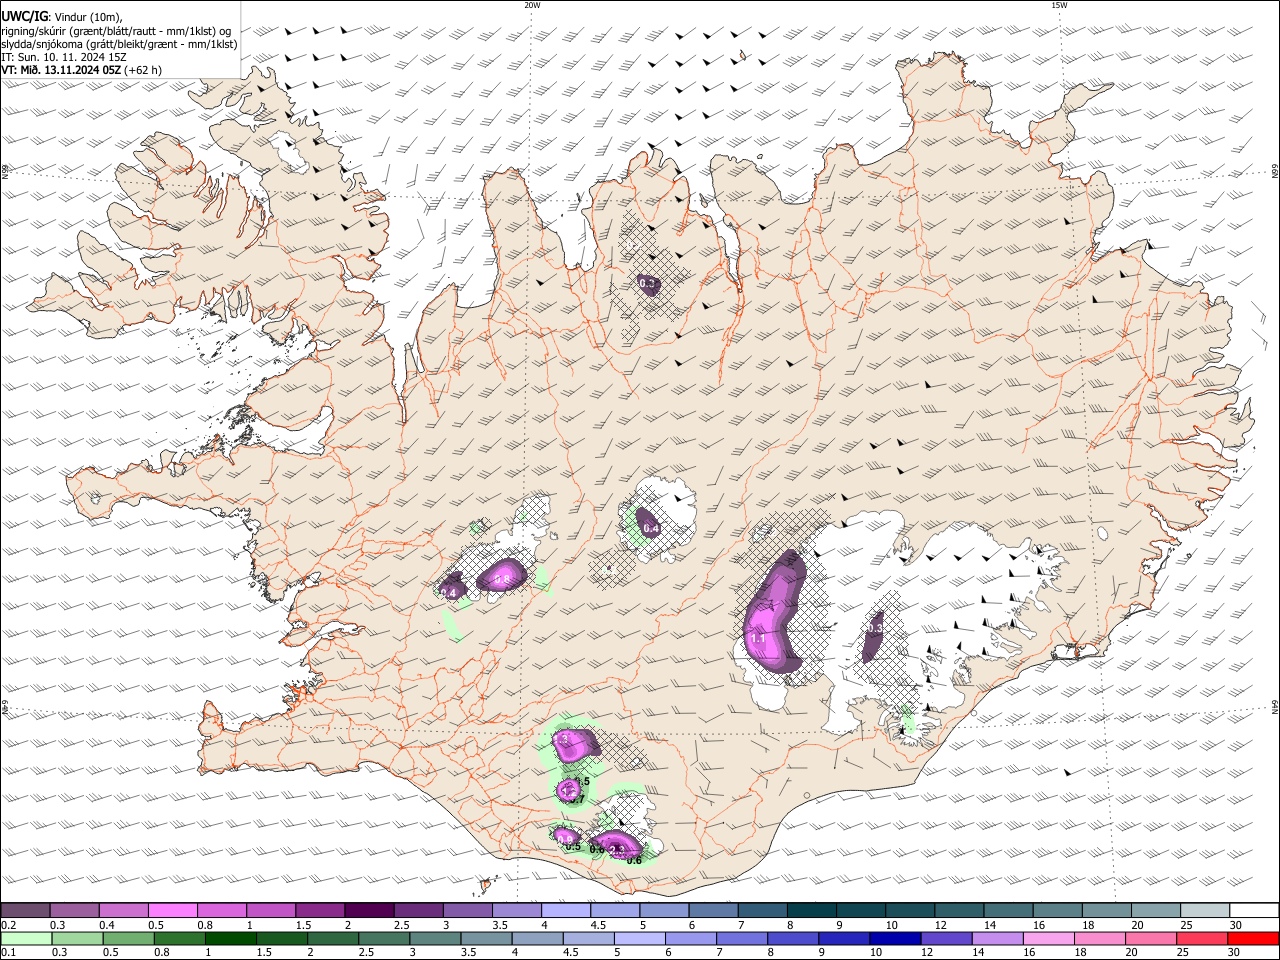The width and height of the screenshot is (1280, 960).
Task: Click the top legend swatch between 4 and 4.5
Action: pos(565,911)
